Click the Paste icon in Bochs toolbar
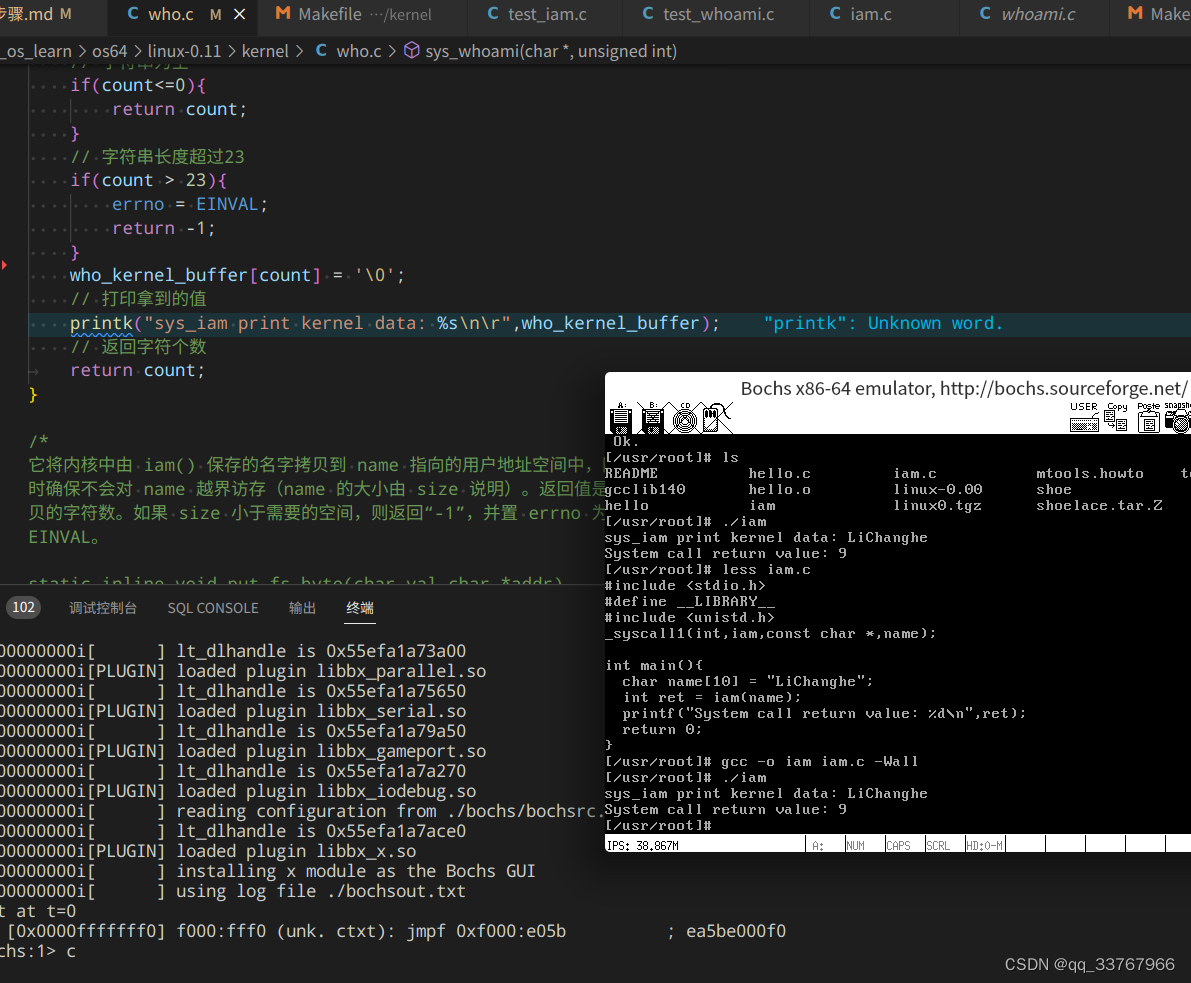1191x983 pixels. [x=1148, y=417]
